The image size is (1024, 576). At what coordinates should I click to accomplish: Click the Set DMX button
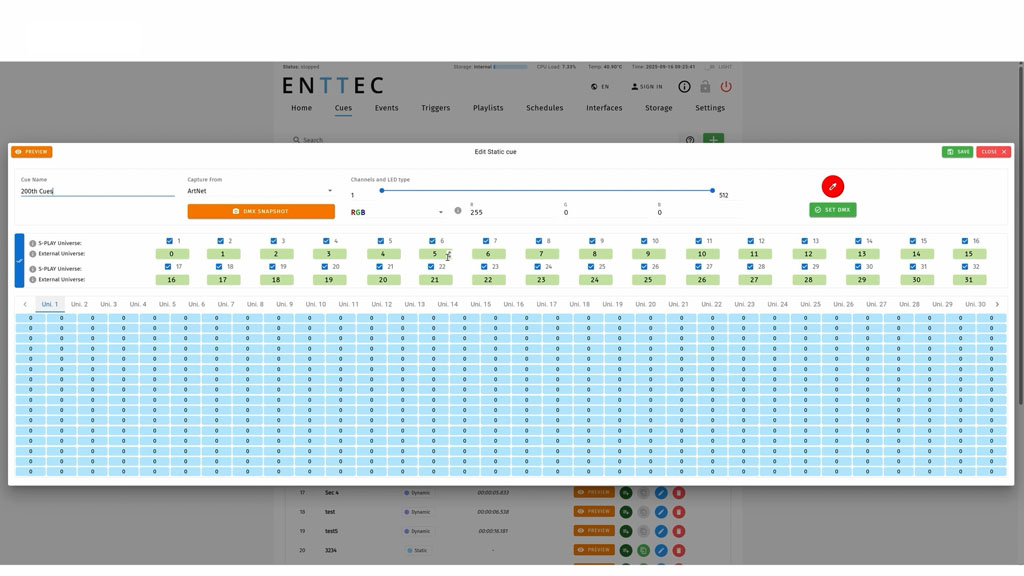(832, 210)
